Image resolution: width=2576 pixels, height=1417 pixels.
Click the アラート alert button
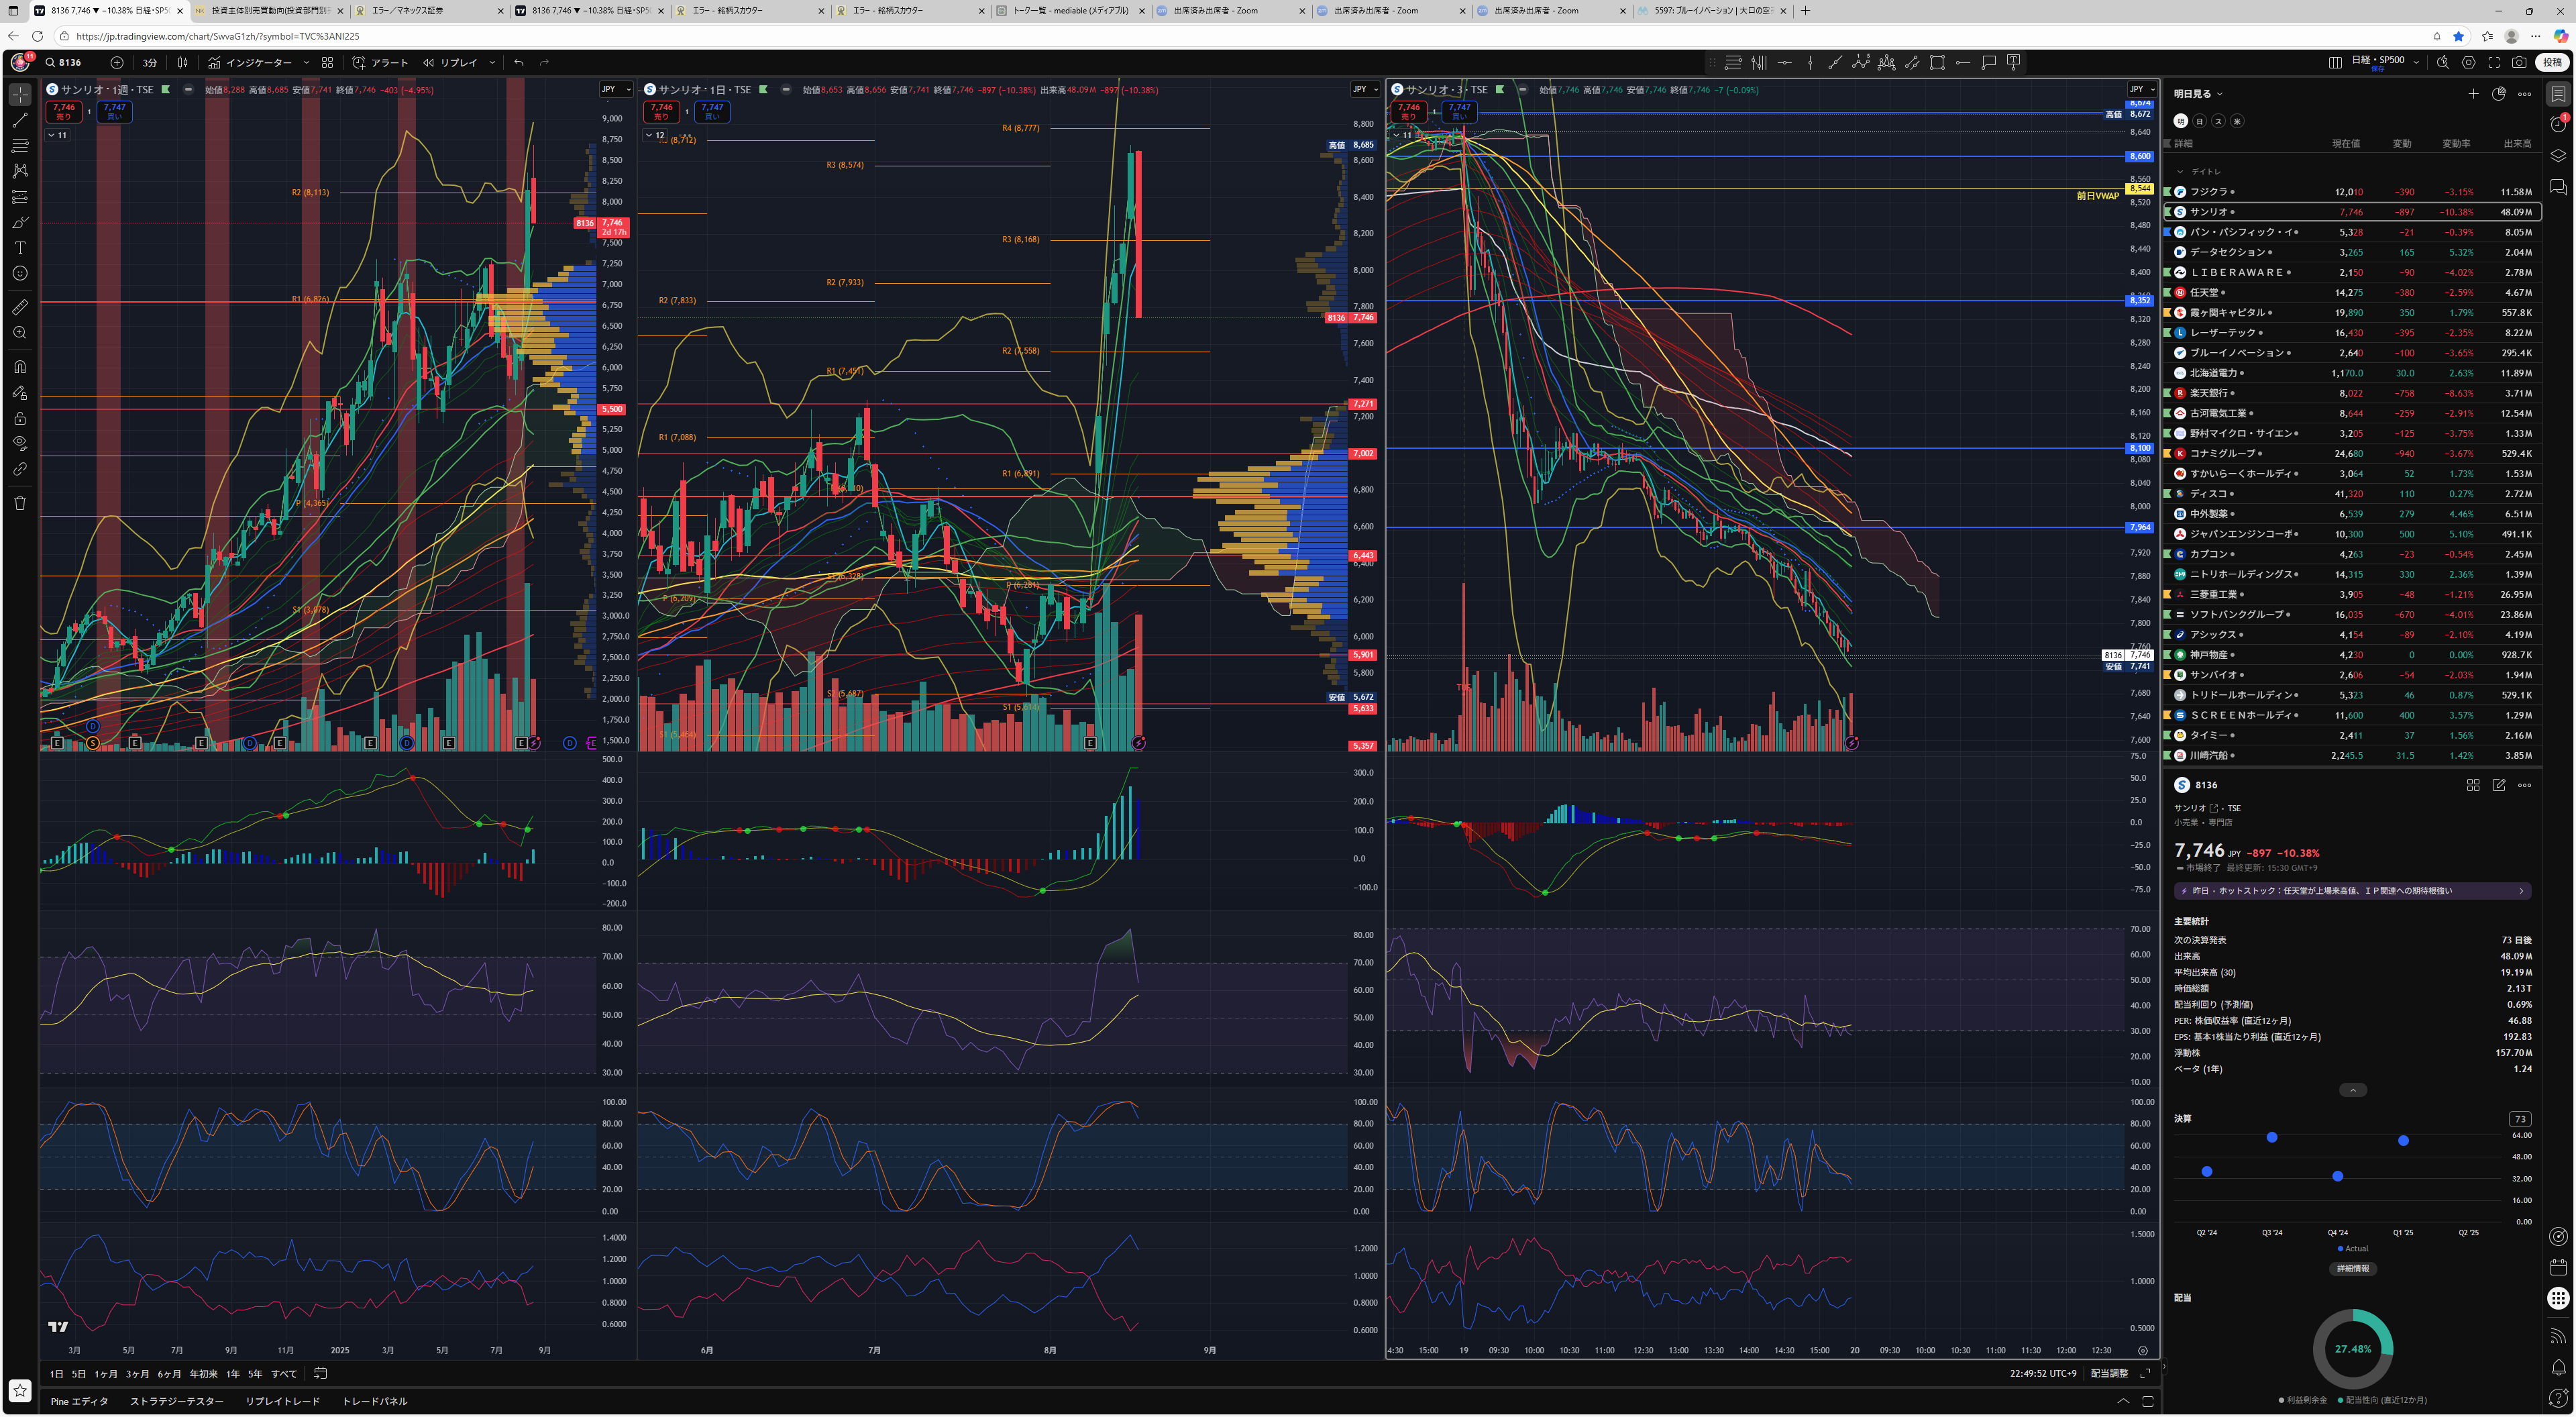pyautogui.click(x=380, y=62)
